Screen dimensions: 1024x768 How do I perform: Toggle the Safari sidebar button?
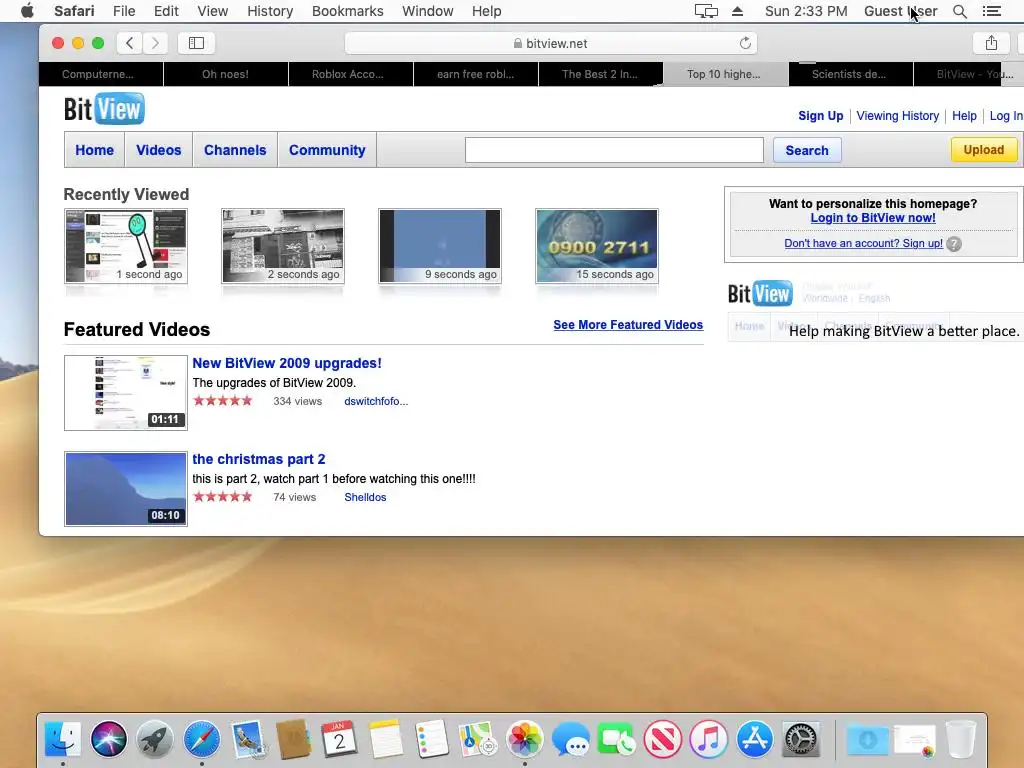coord(196,43)
